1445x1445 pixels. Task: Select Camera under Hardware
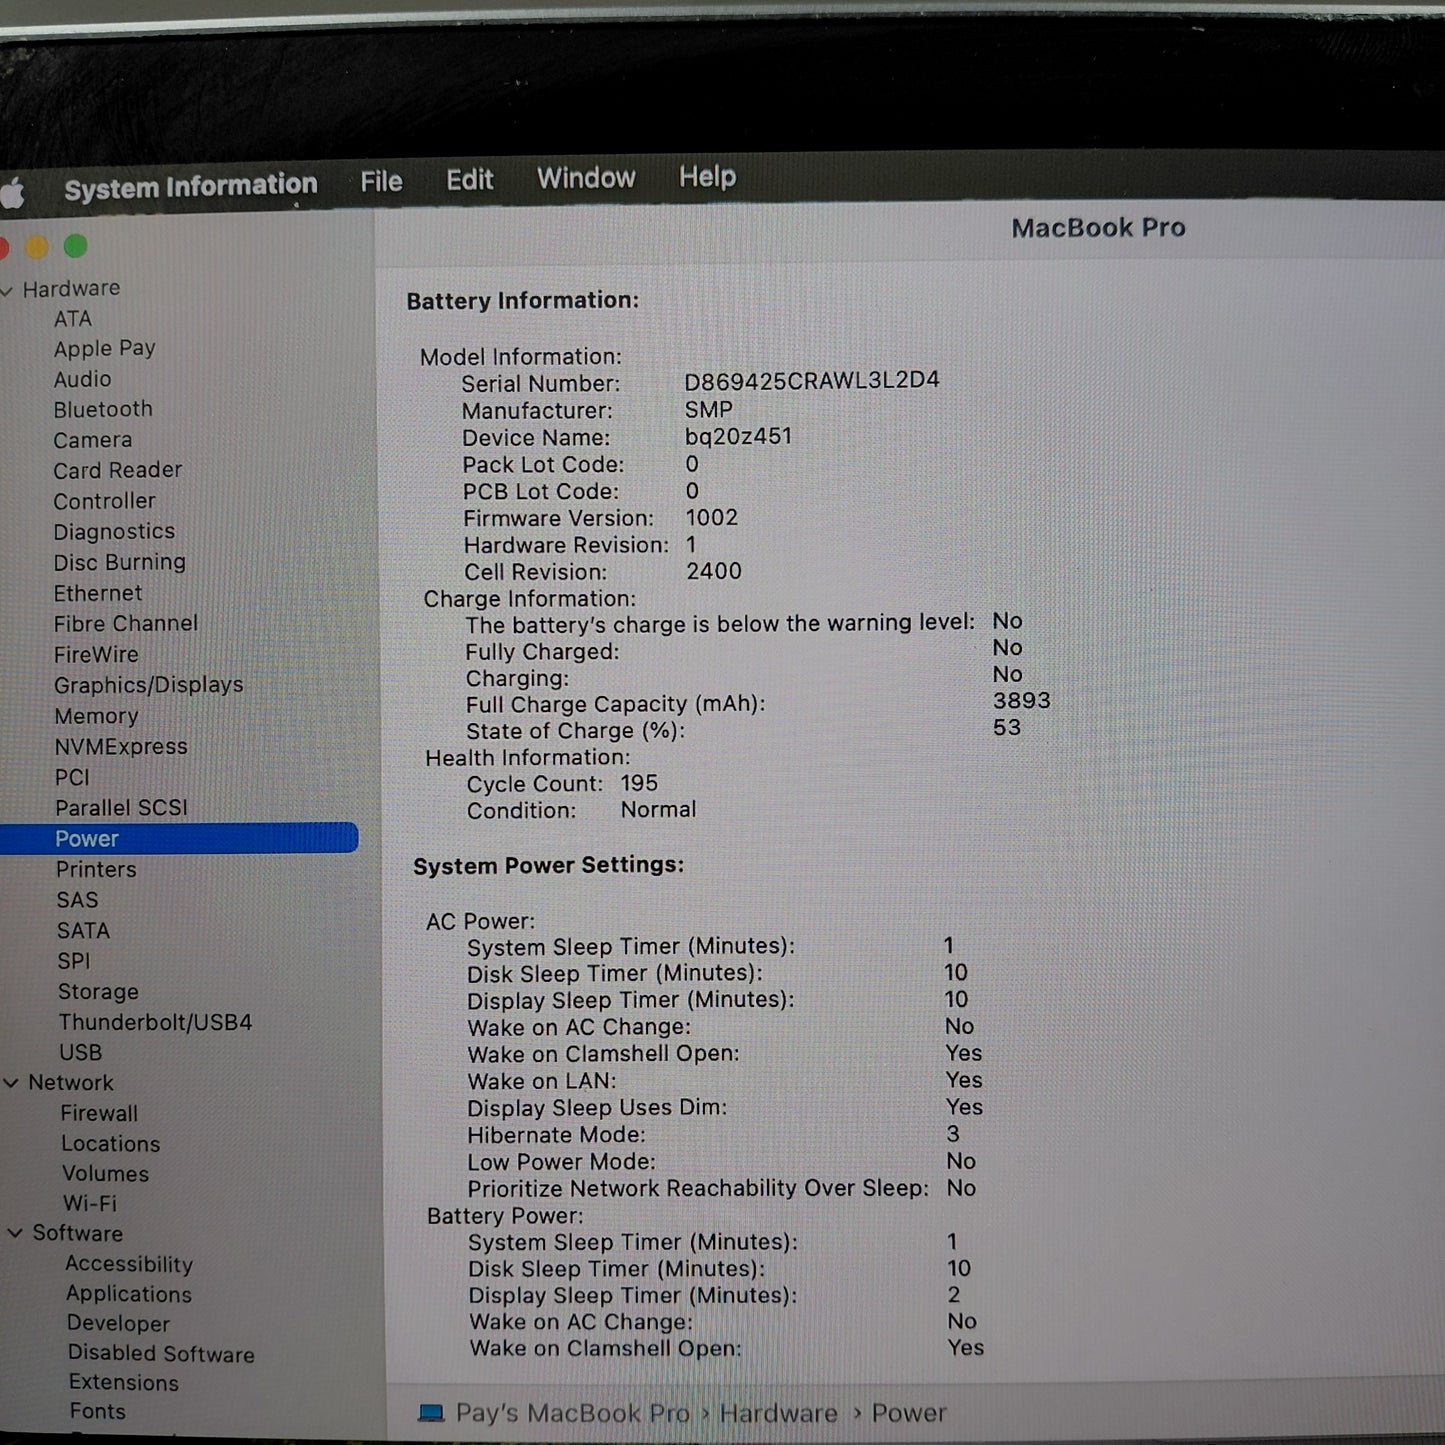[x=93, y=440]
